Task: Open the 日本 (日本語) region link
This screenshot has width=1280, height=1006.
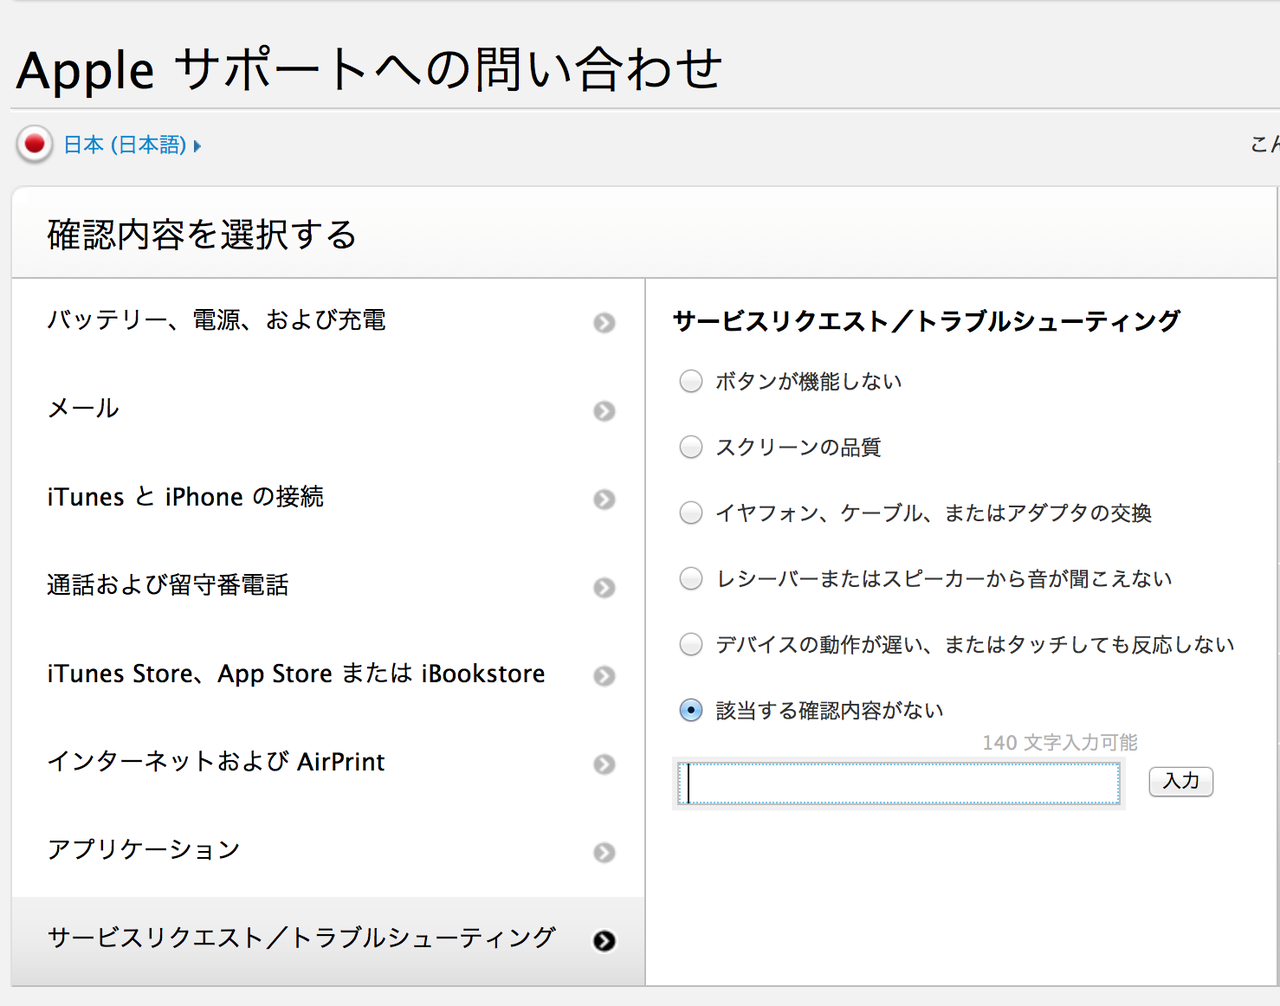Action: point(132,145)
